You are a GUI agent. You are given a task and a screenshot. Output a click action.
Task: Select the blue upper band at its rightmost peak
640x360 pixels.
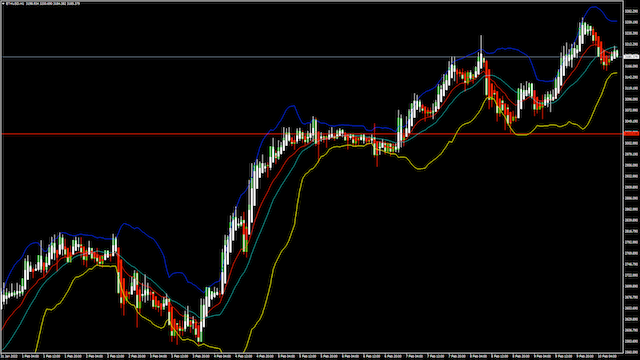594,7
